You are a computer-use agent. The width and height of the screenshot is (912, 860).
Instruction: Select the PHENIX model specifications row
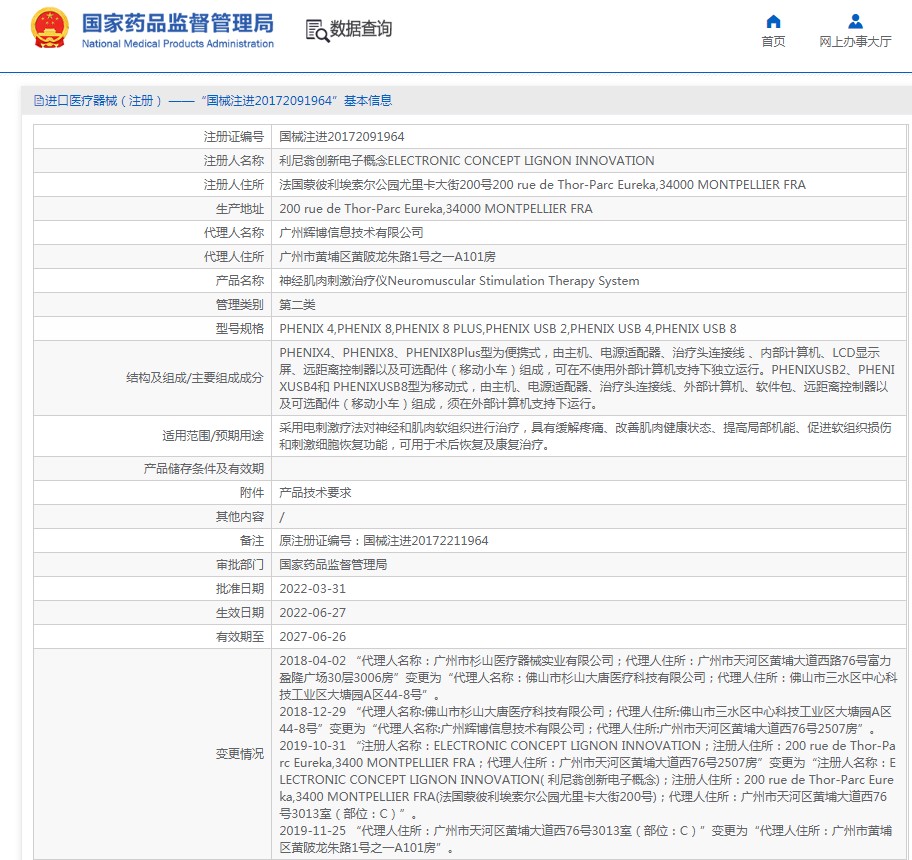[508, 329]
